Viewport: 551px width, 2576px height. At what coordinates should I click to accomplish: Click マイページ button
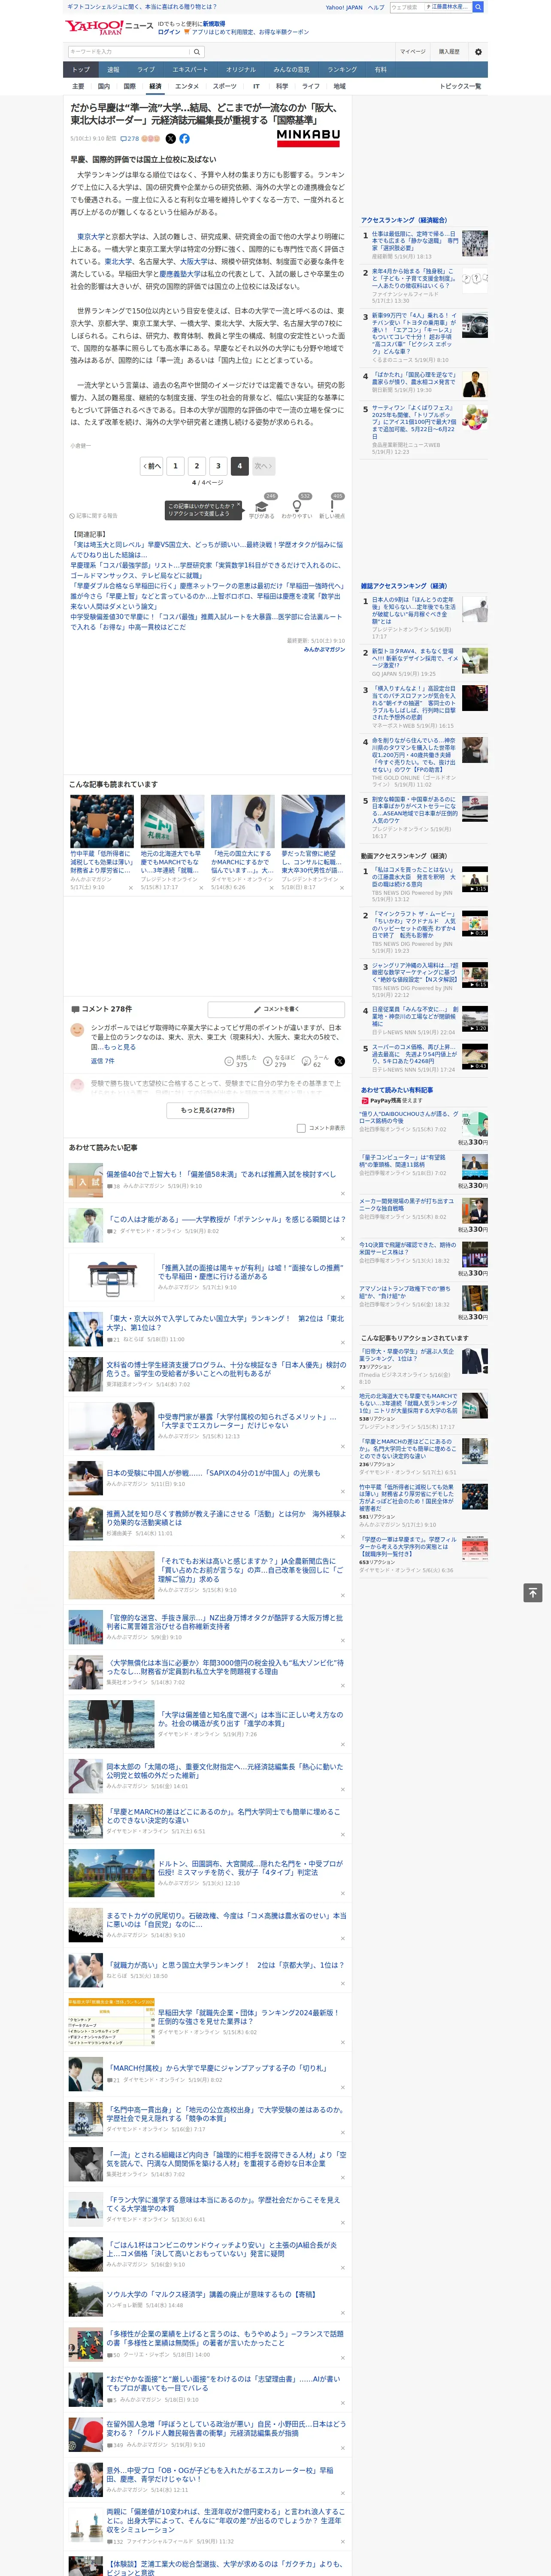point(413,51)
